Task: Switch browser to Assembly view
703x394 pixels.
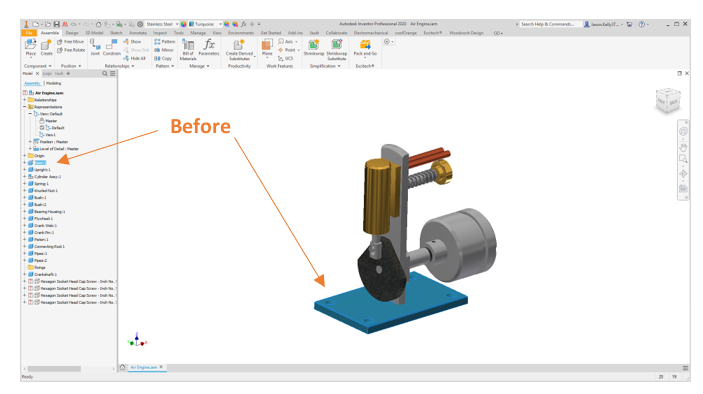Action: click(x=32, y=83)
